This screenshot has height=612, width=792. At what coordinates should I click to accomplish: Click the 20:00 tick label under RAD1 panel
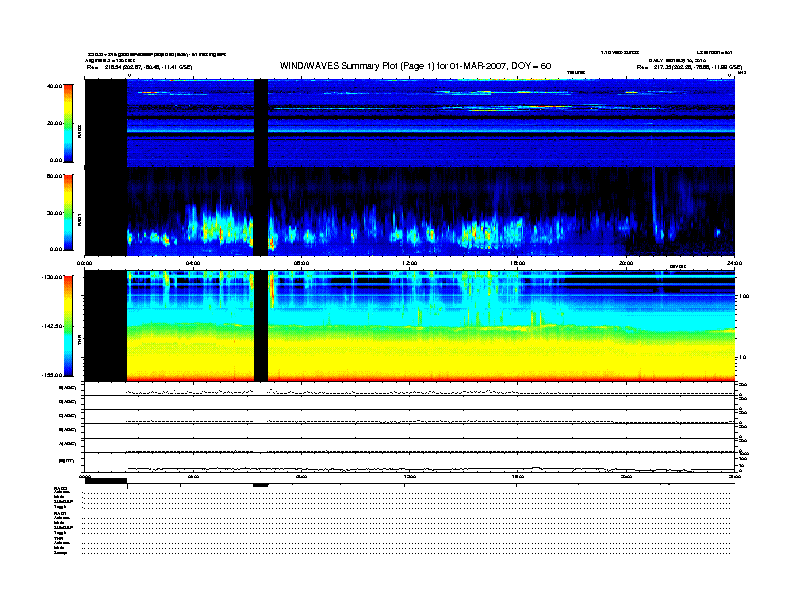626,263
